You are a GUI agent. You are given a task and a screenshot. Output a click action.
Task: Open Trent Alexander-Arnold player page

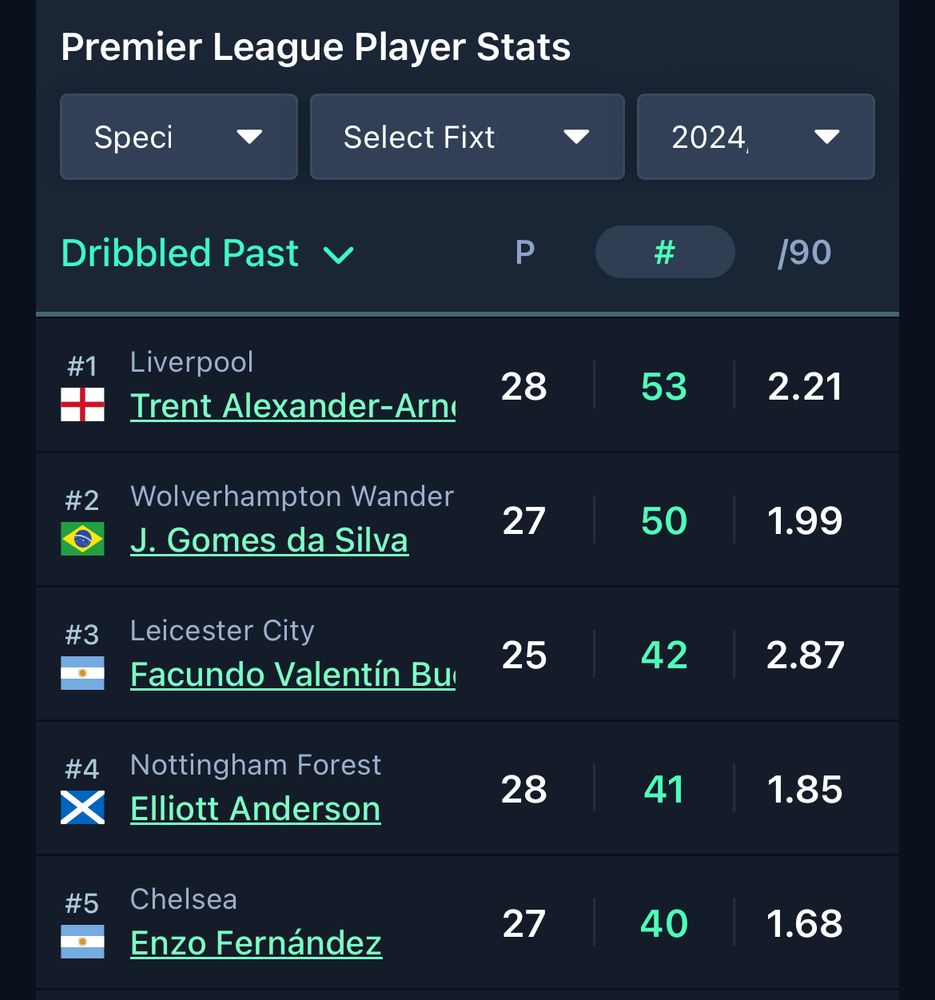[x=292, y=406]
